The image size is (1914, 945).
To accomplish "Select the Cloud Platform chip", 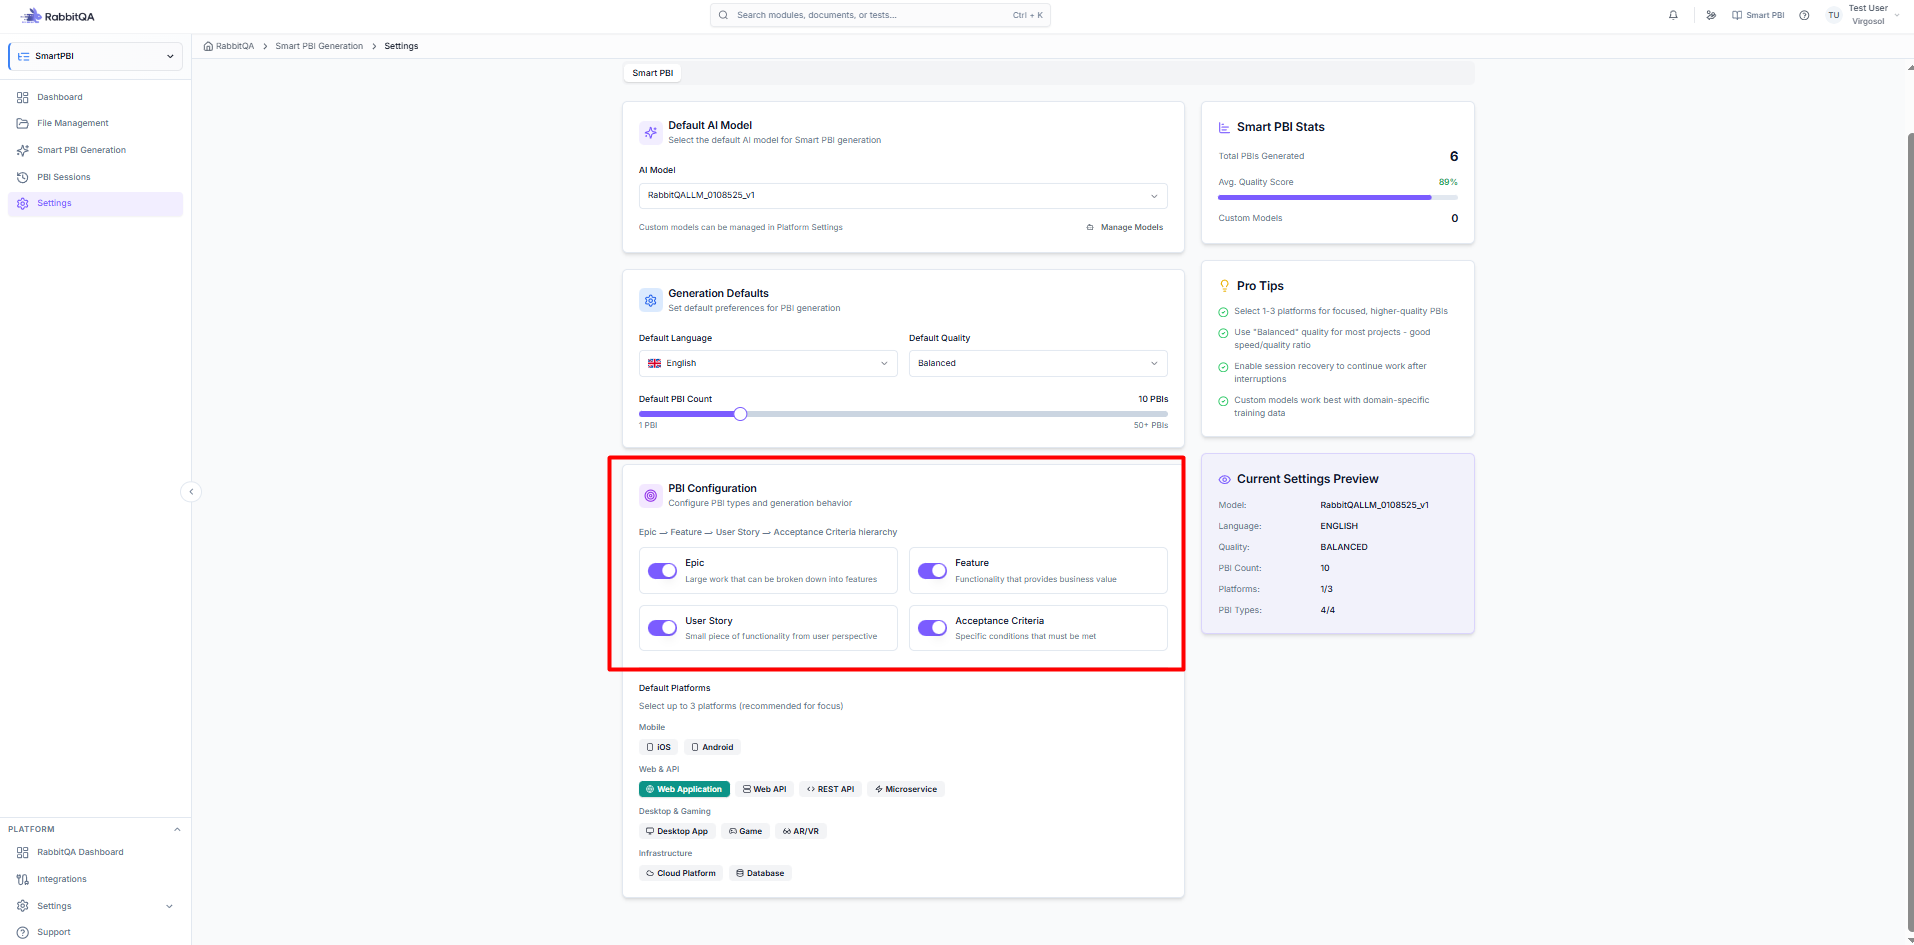I will point(681,873).
